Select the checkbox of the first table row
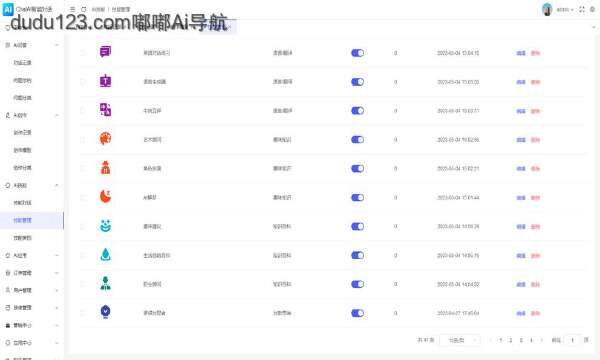 pos(83,53)
